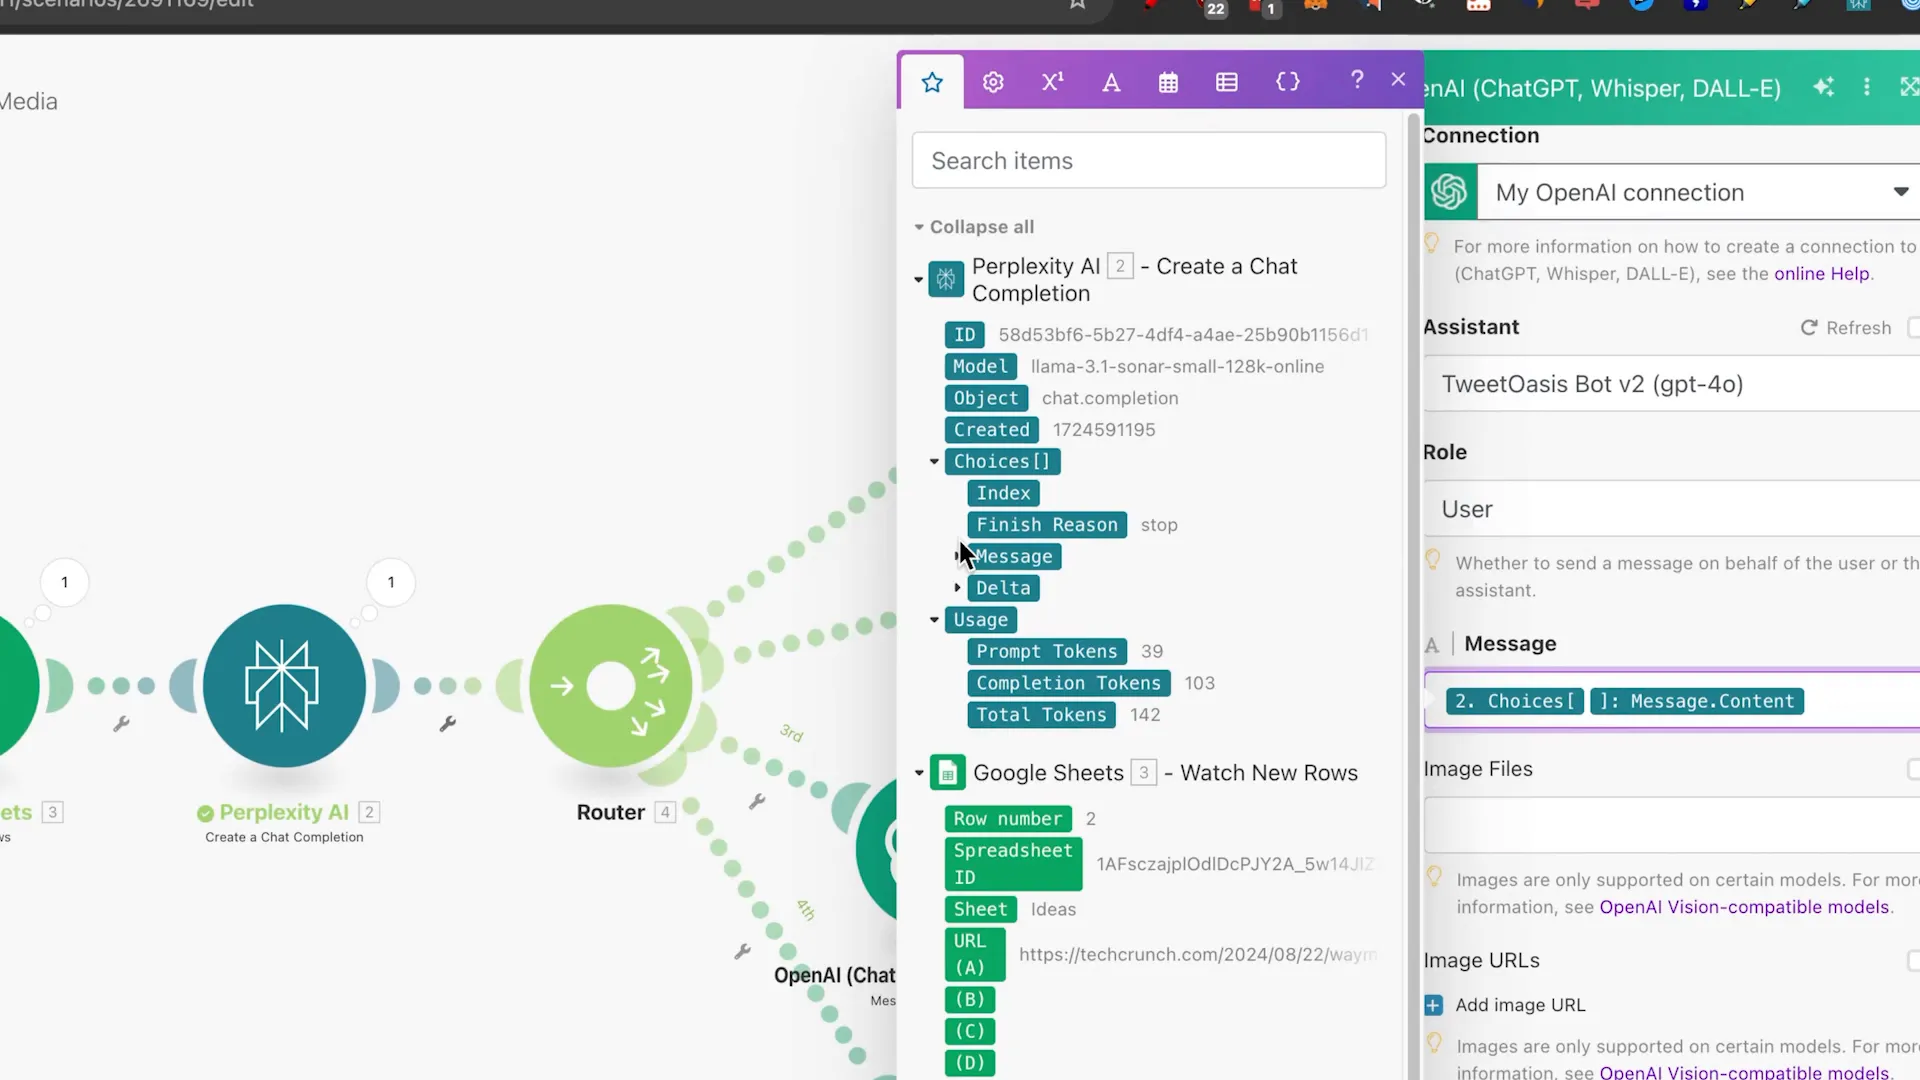The height and width of the screenshot is (1080, 1920).
Task: Click the Search items field
Action: (1148, 160)
